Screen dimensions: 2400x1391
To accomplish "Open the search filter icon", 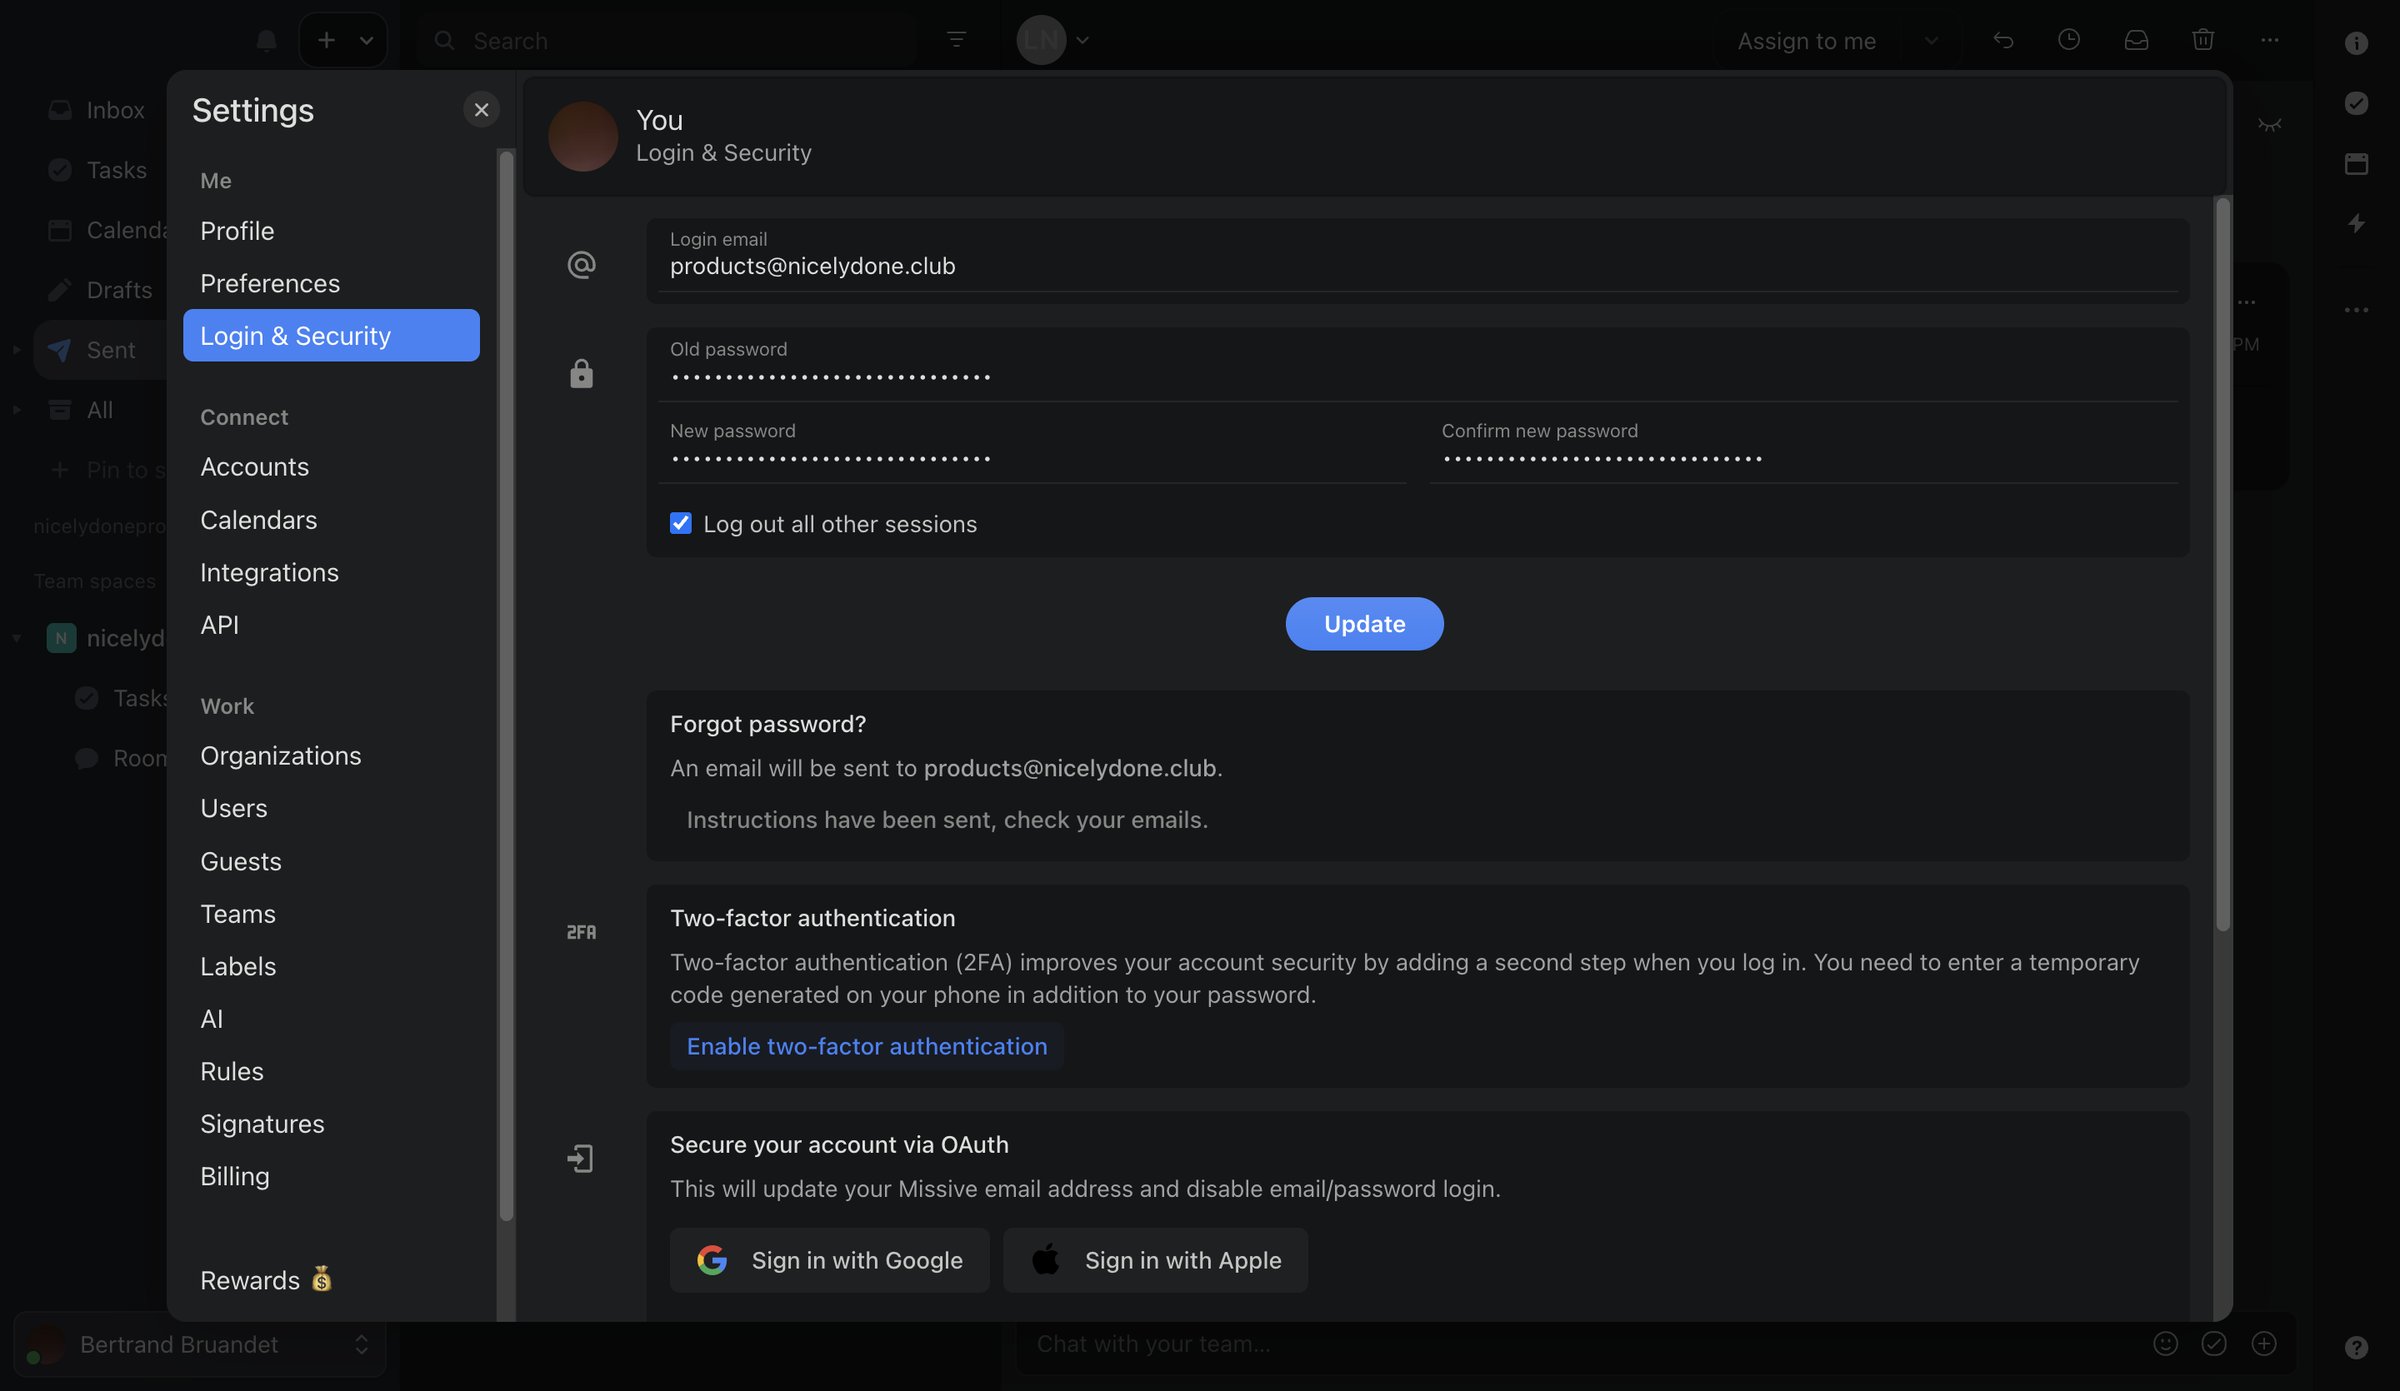I will point(956,40).
